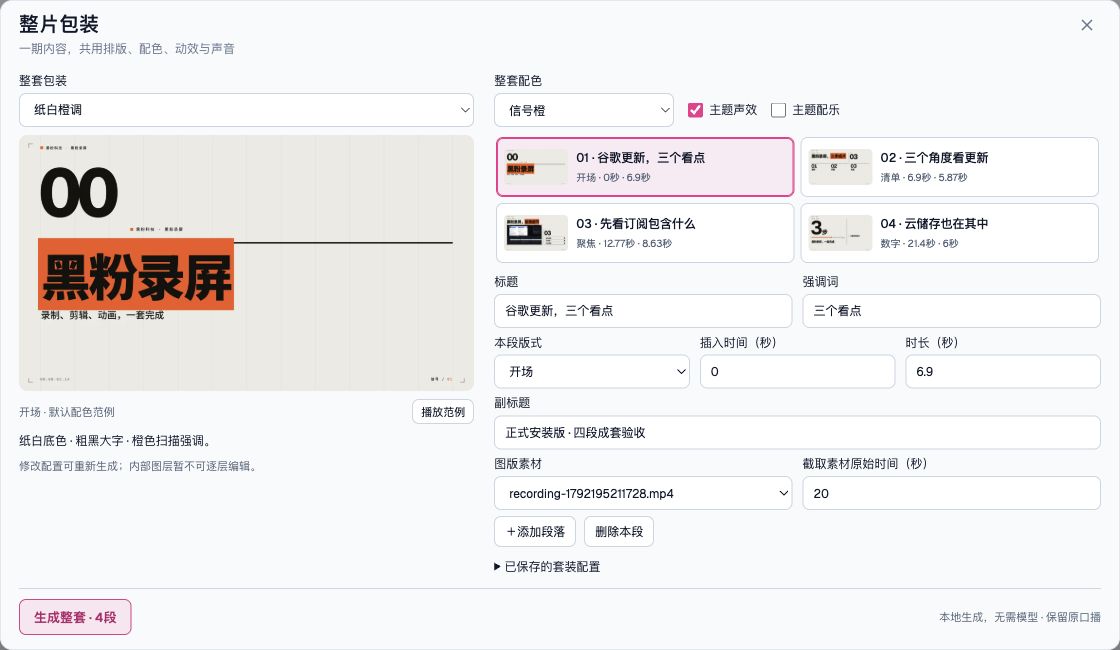Click thumbnail of segment 04 number card
The image size is (1120, 650).
coord(840,233)
